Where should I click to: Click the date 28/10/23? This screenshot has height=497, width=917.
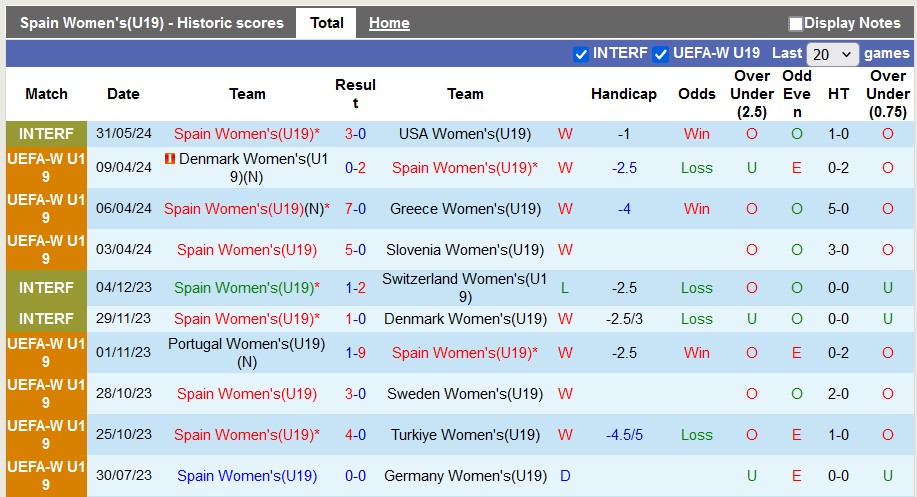[x=123, y=393]
